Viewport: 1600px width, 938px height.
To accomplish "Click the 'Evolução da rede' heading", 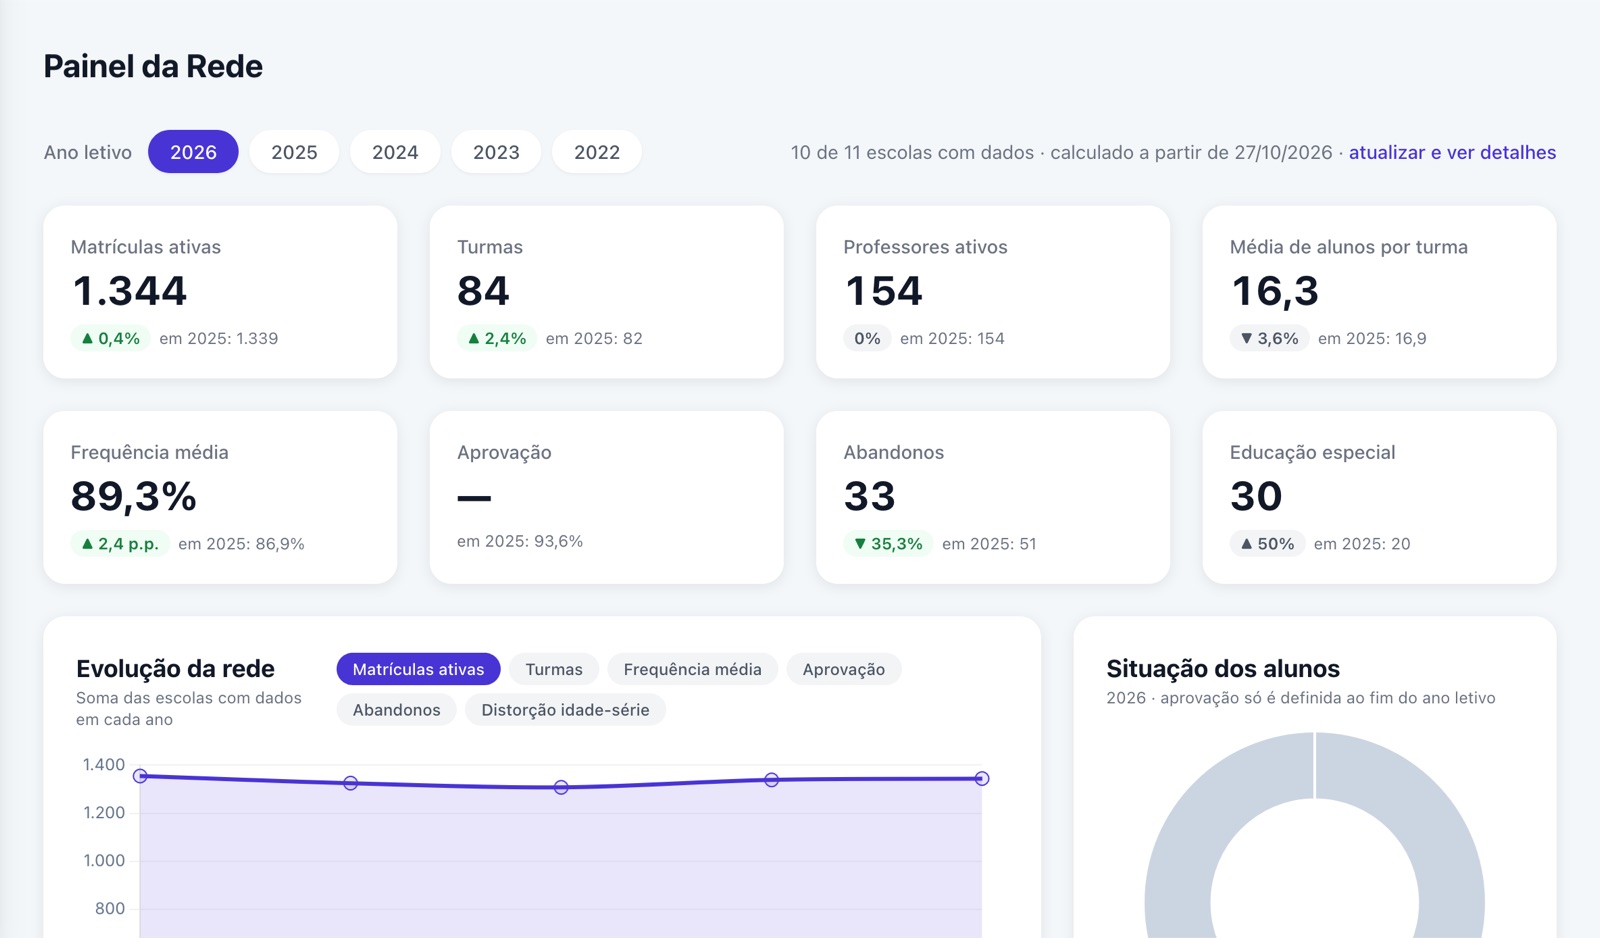I will 175,668.
